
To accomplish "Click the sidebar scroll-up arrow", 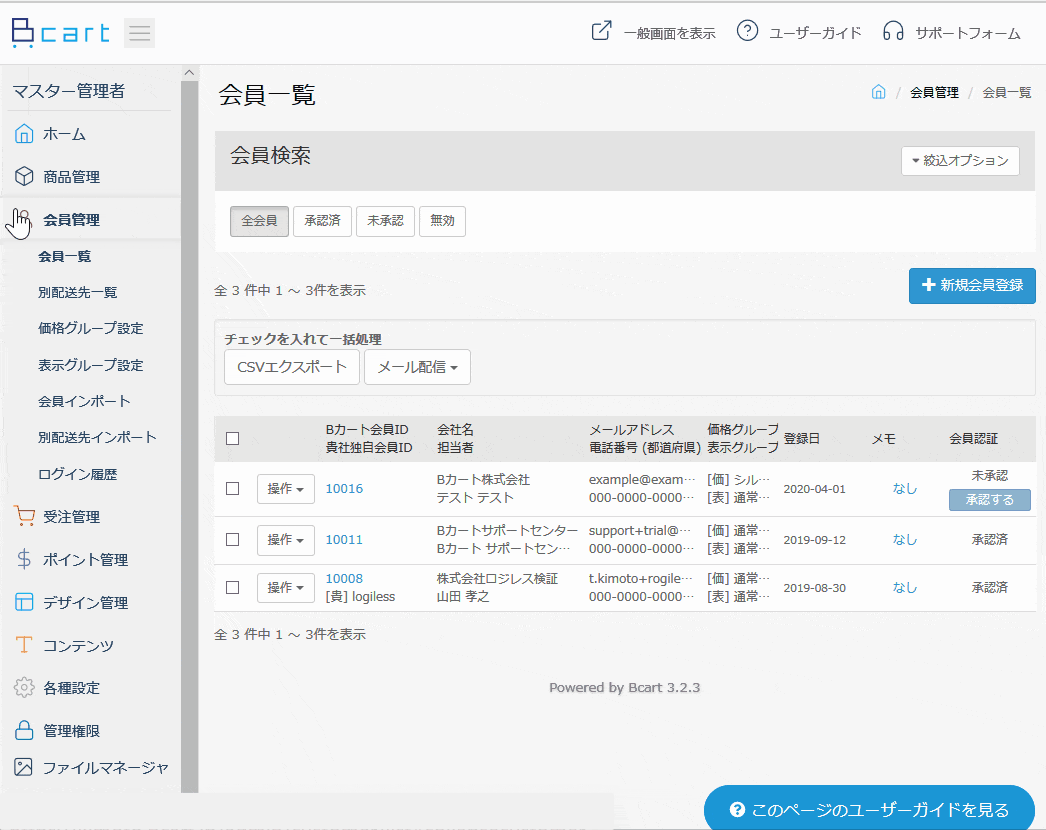I will [x=189, y=73].
